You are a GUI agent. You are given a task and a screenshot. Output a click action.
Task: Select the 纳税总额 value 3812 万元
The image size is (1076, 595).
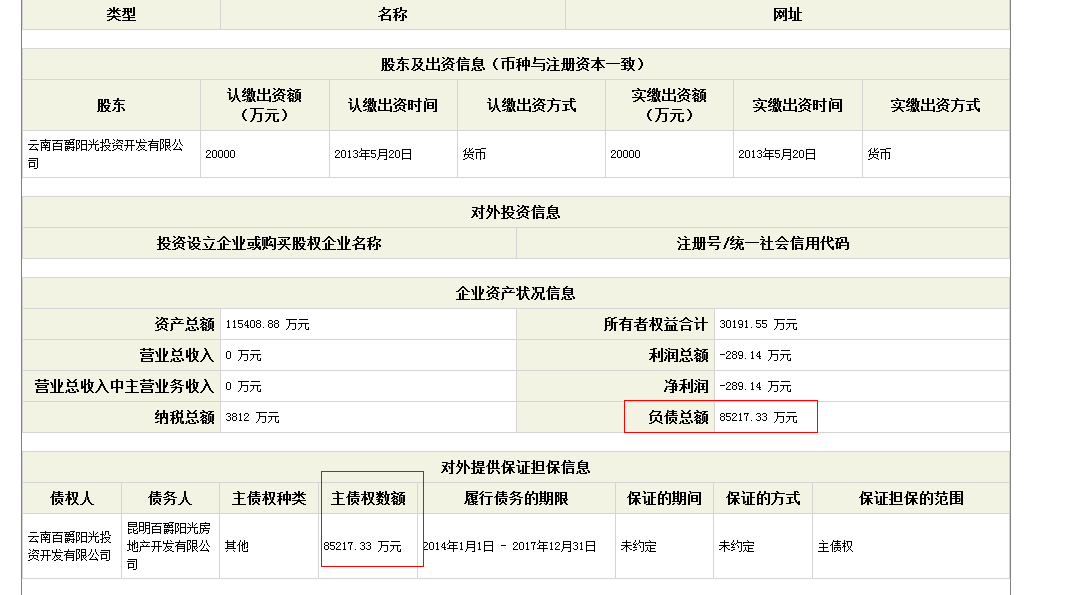click(x=252, y=418)
